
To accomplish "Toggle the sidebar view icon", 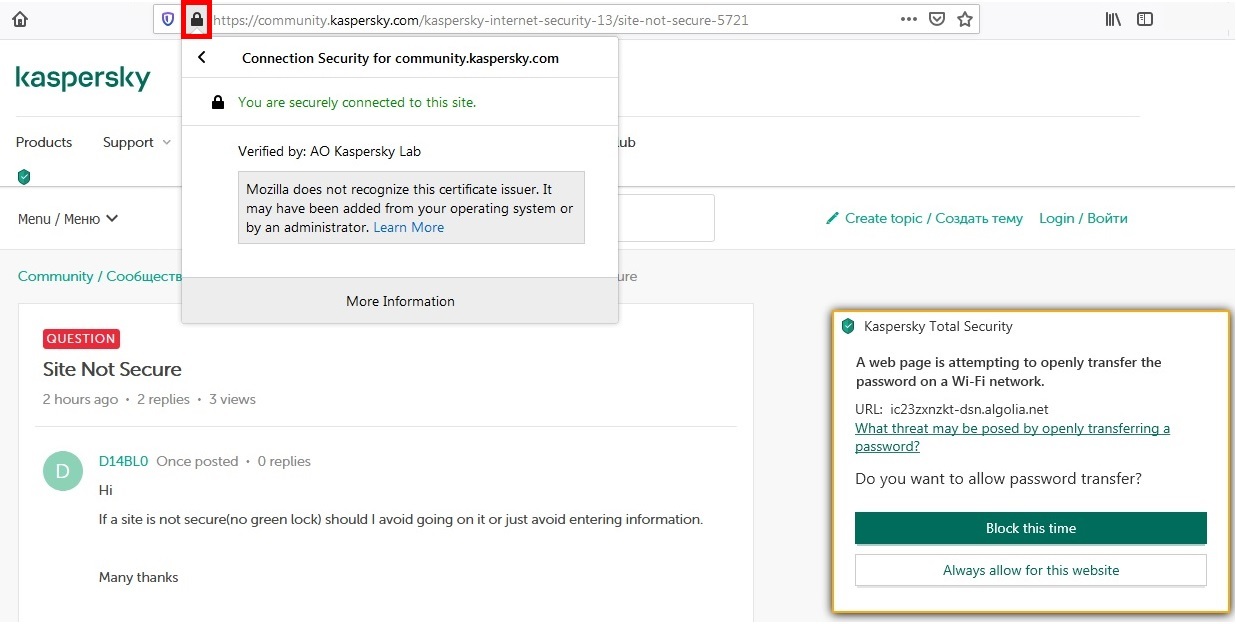I will [1145, 19].
